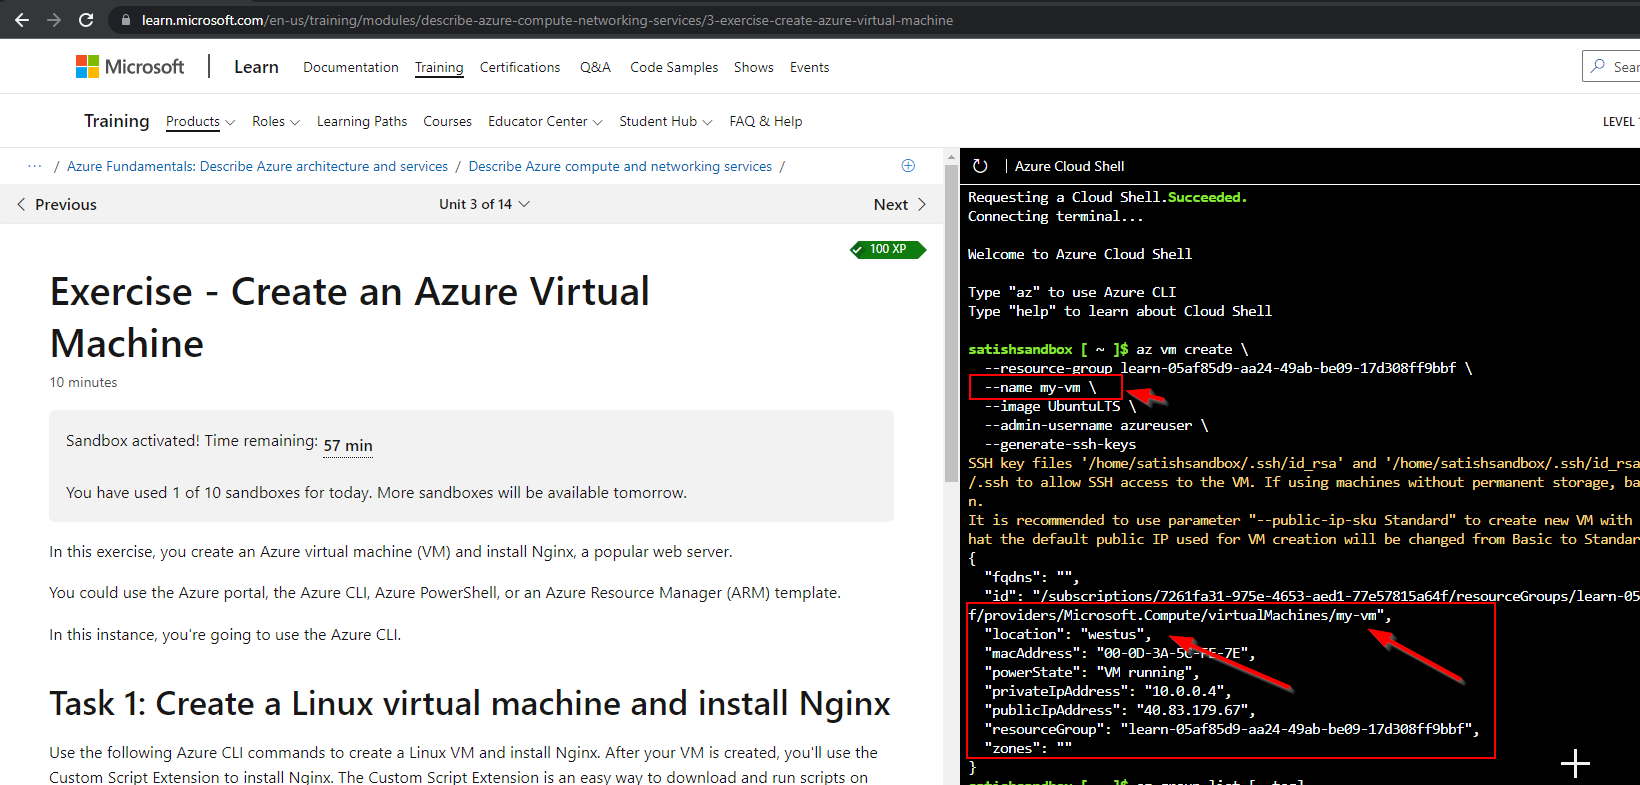Go to the Q&A navigation item
1640x785 pixels.
[595, 67]
